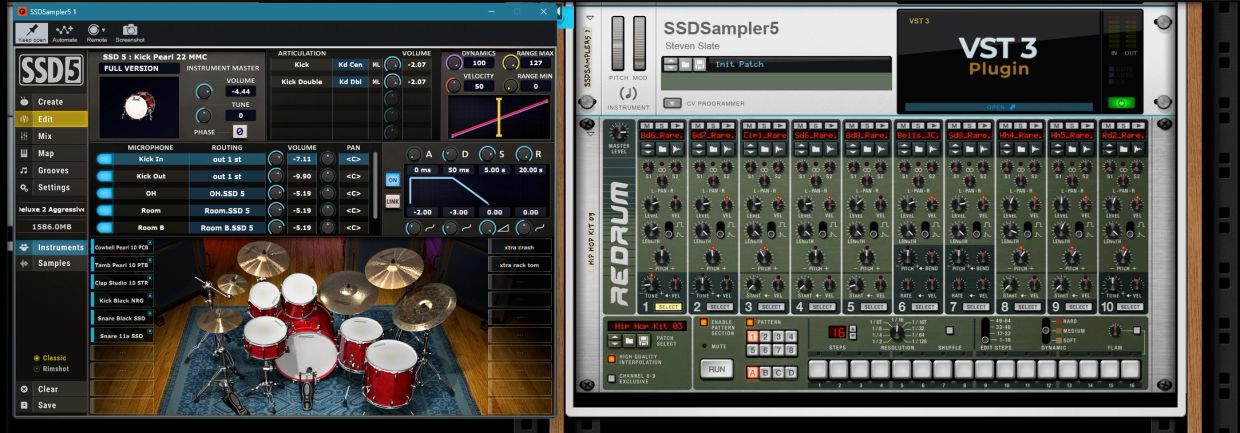1240x433 pixels.
Task: Click the Tune value field
Action: 240,115
